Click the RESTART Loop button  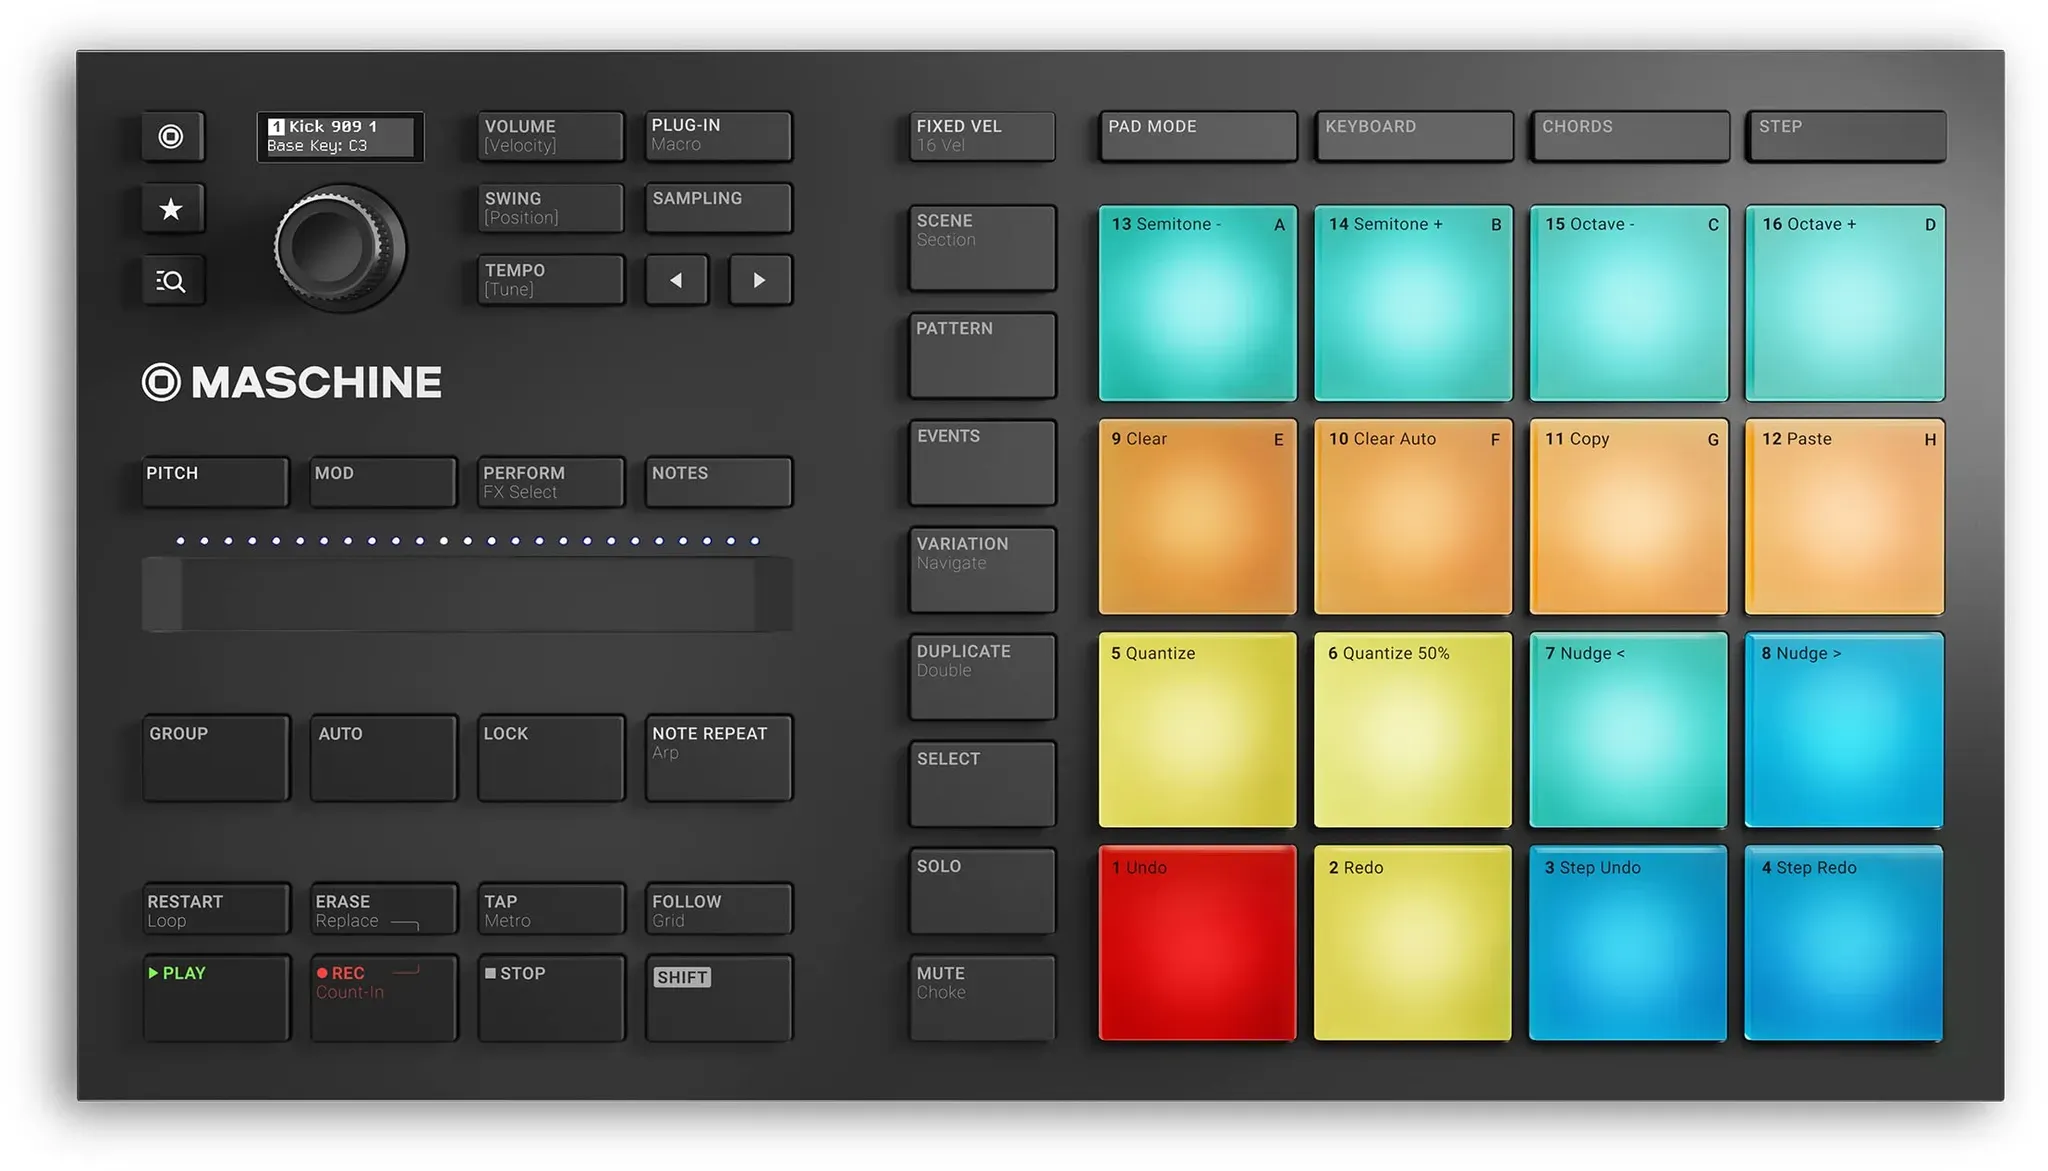pos(216,909)
